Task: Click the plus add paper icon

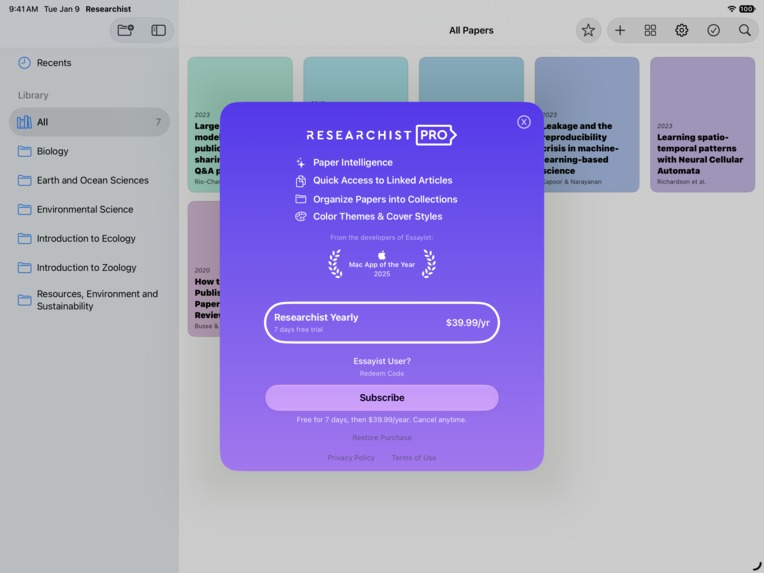Action: pos(620,30)
